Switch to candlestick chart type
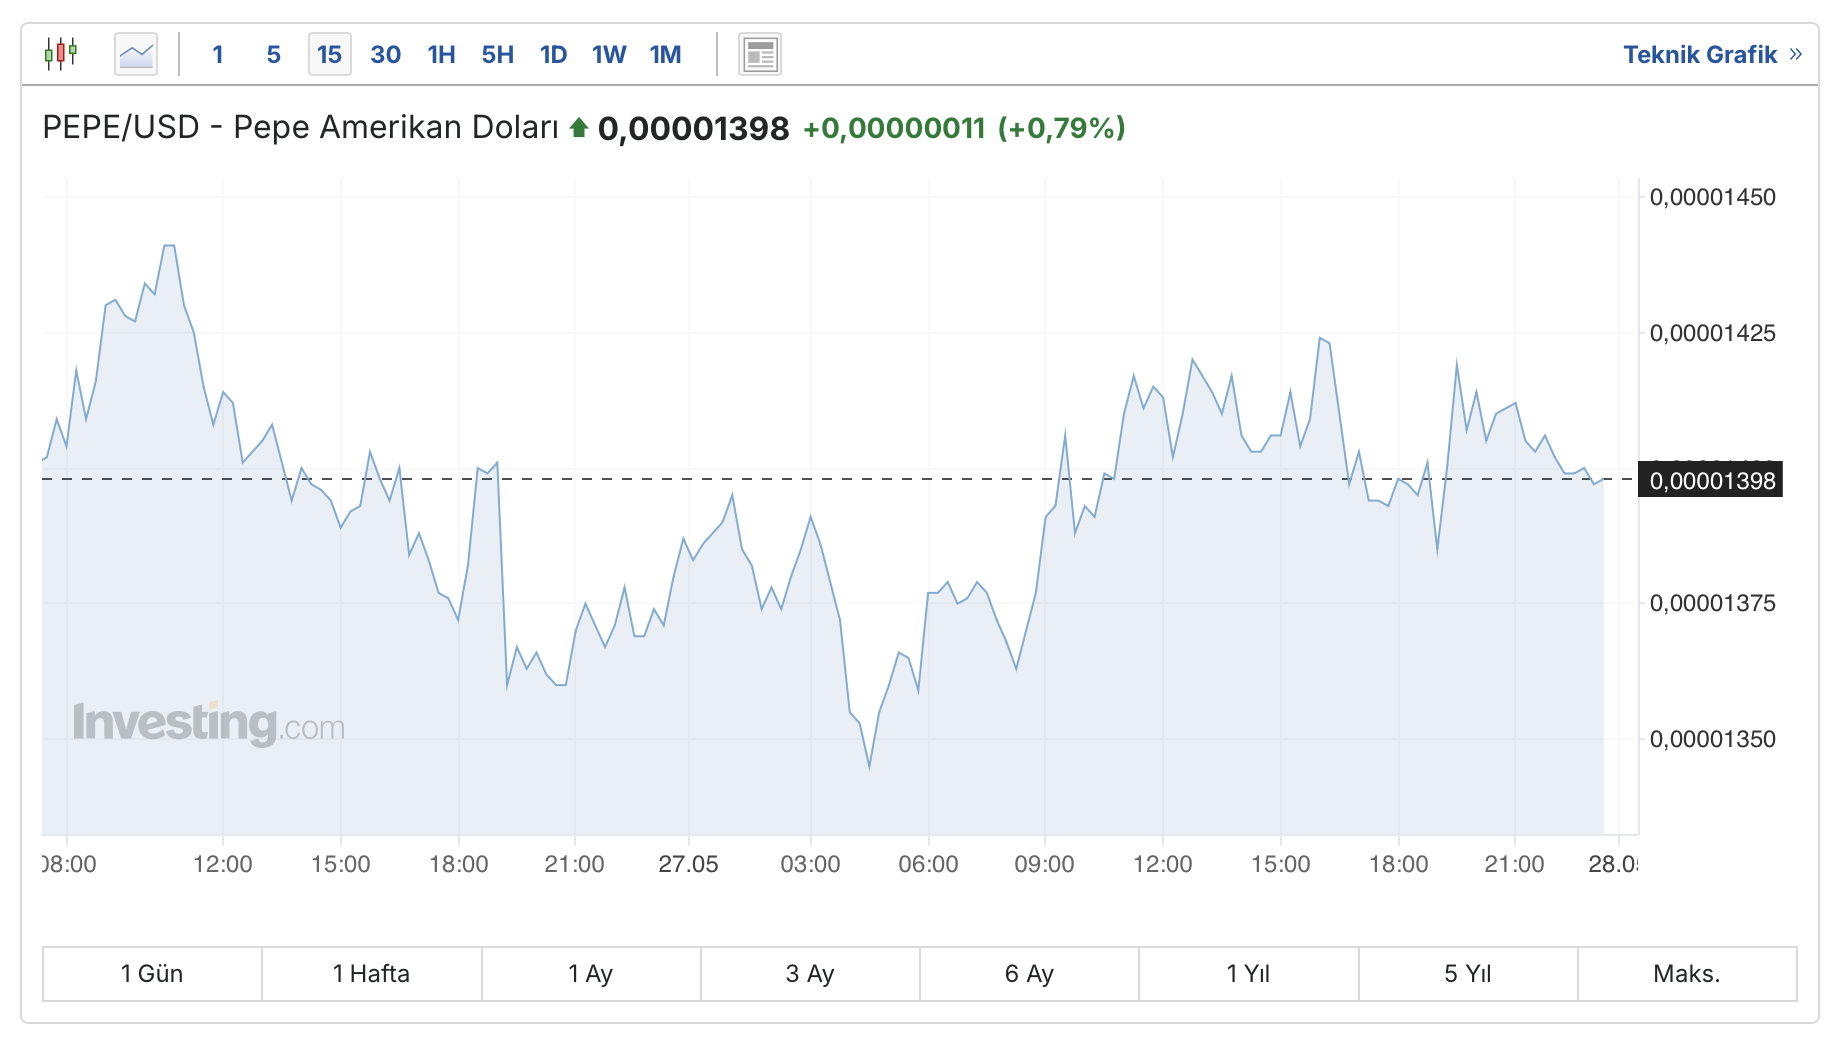 (x=61, y=54)
